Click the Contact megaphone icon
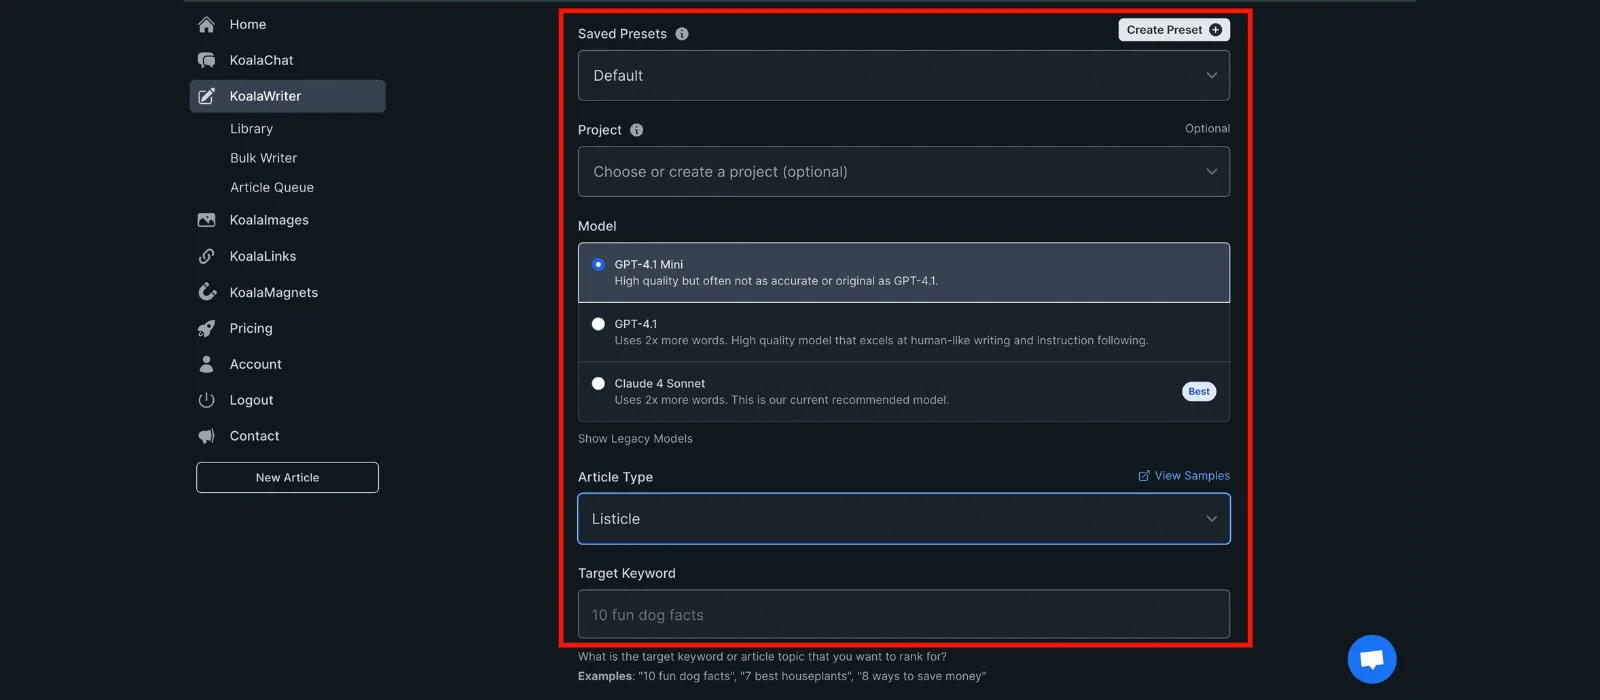This screenshot has width=1600, height=700. coord(206,436)
